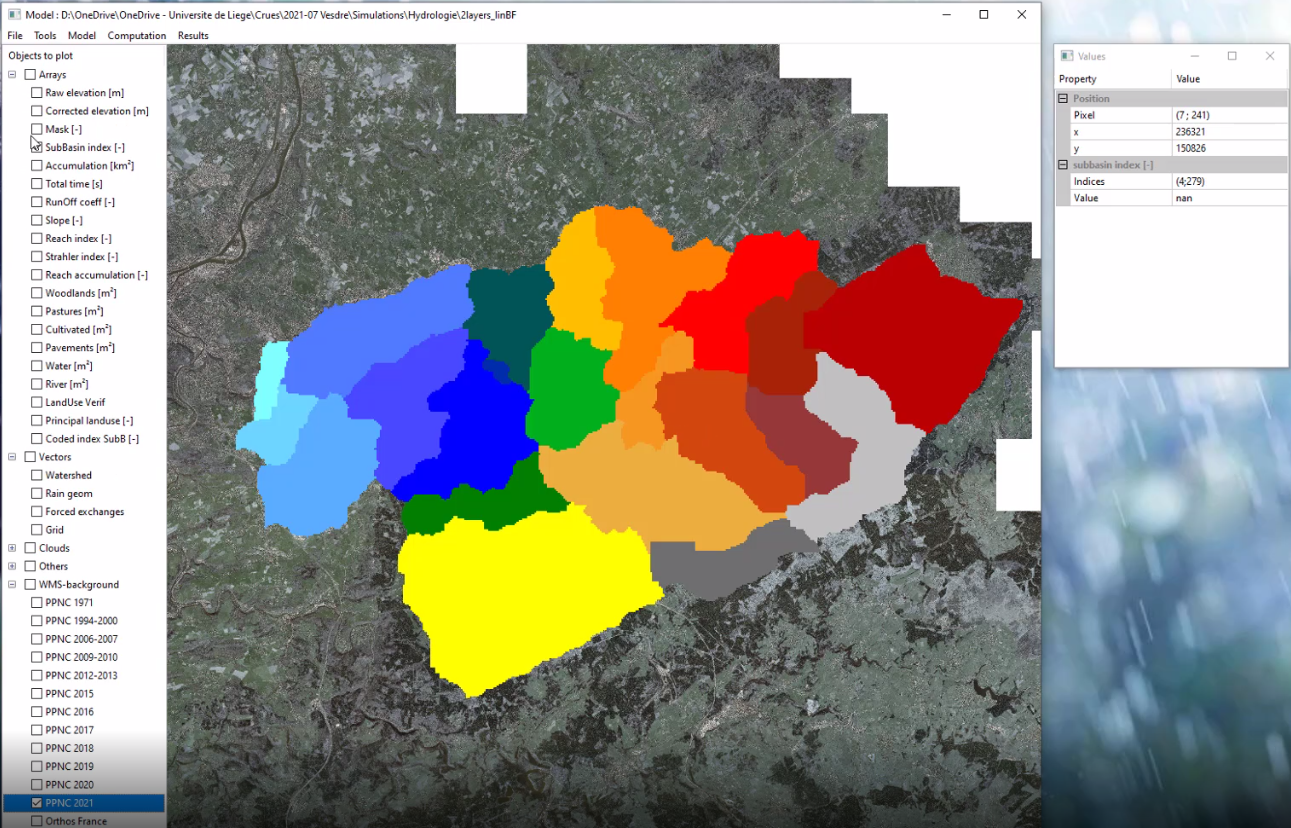Click the yellow sub-basin on map

pos(520,600)
